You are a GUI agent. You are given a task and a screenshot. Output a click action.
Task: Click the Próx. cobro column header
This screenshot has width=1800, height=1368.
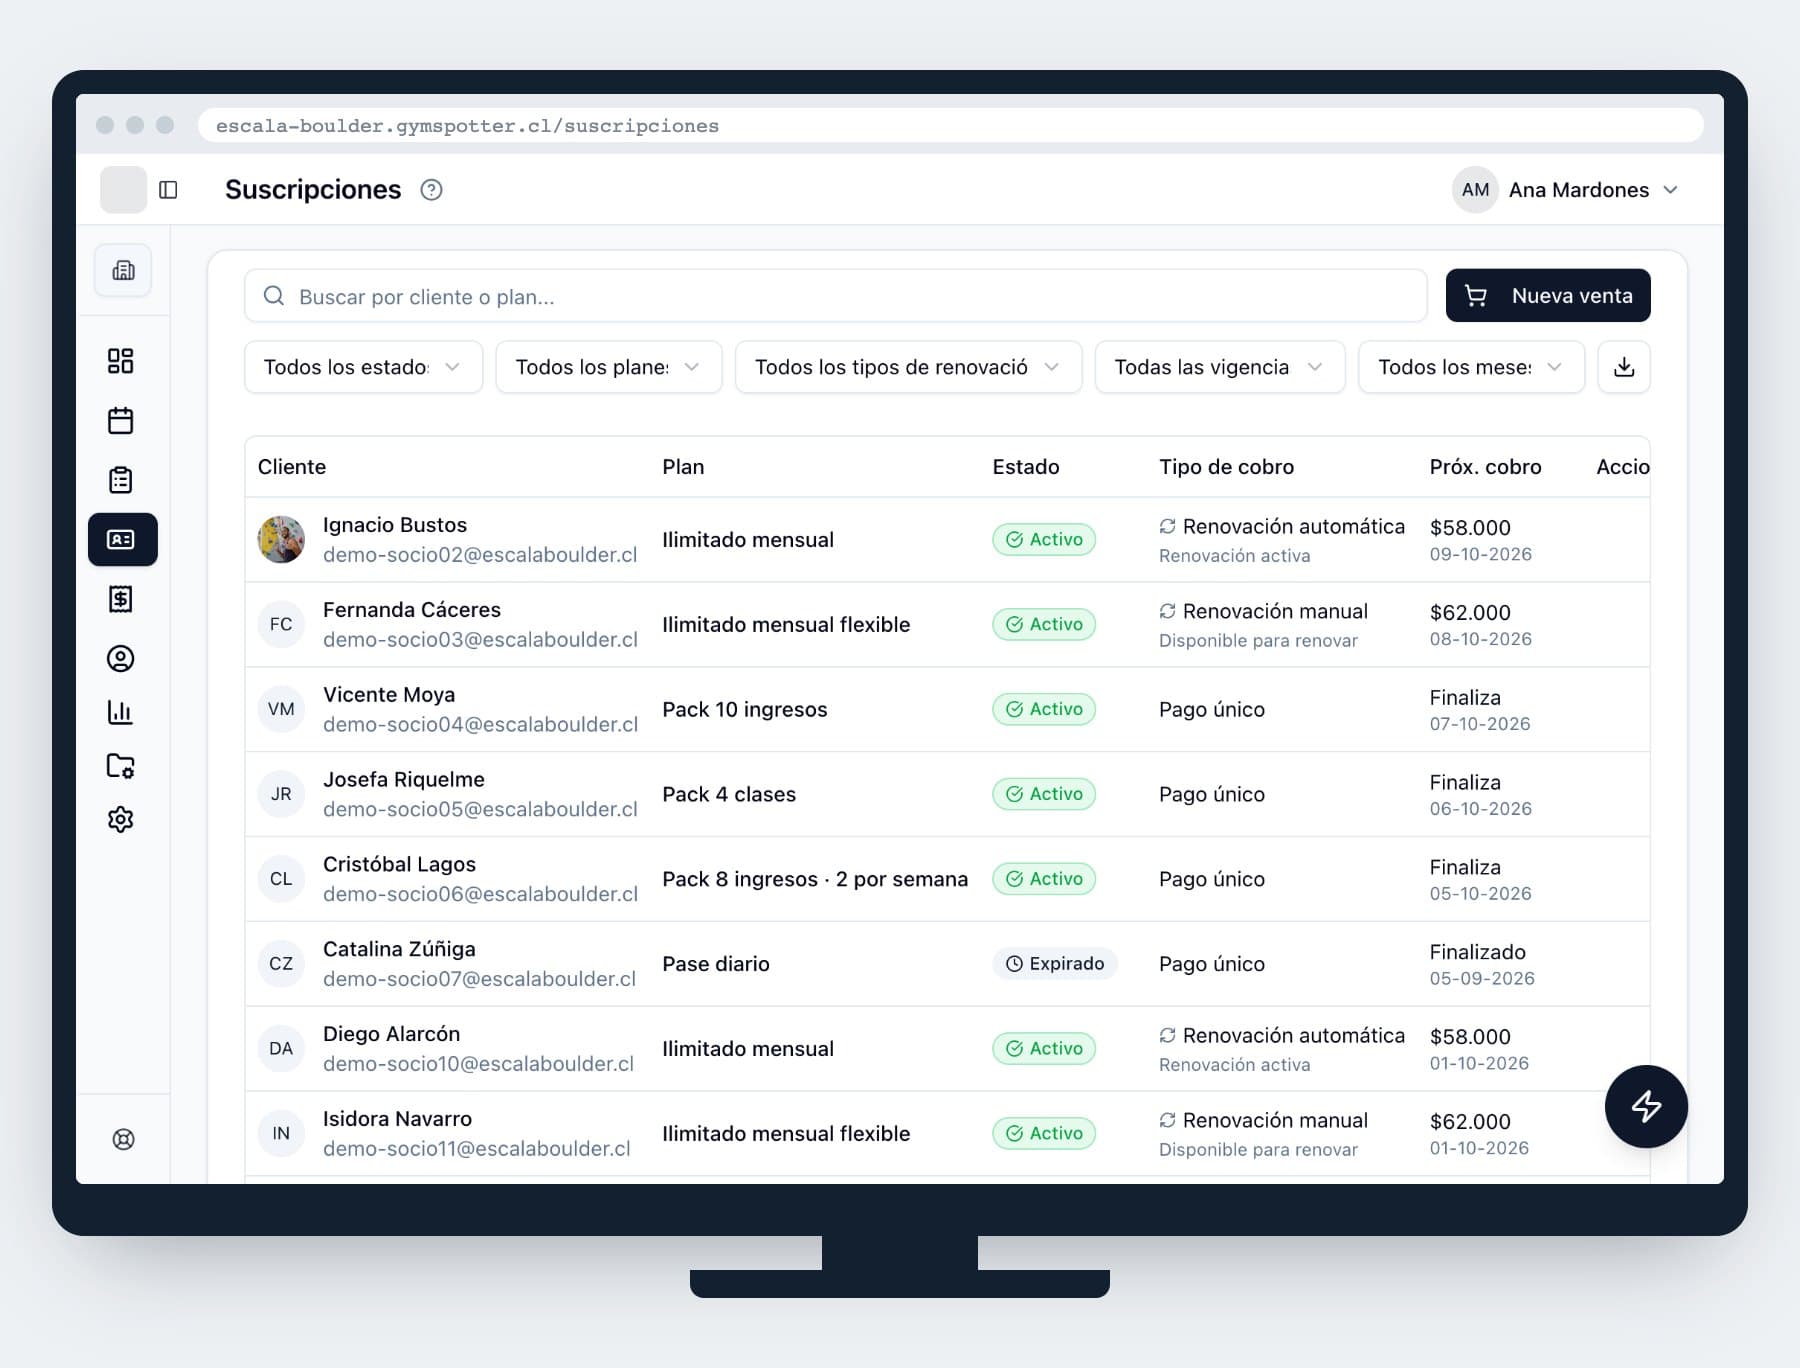coord(1485,467)
